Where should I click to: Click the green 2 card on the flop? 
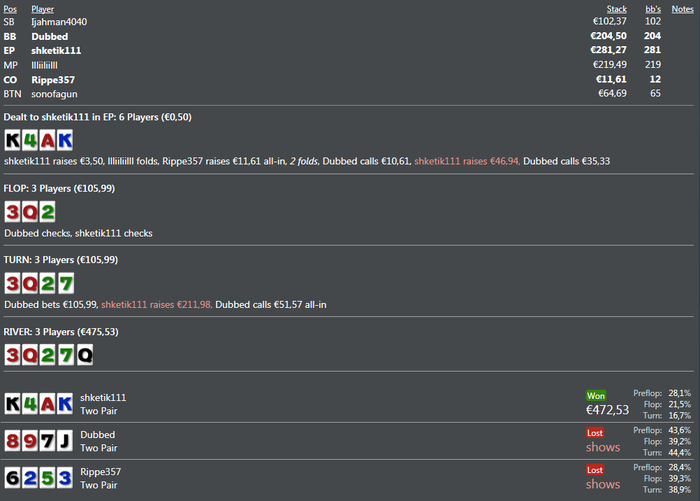47,212
